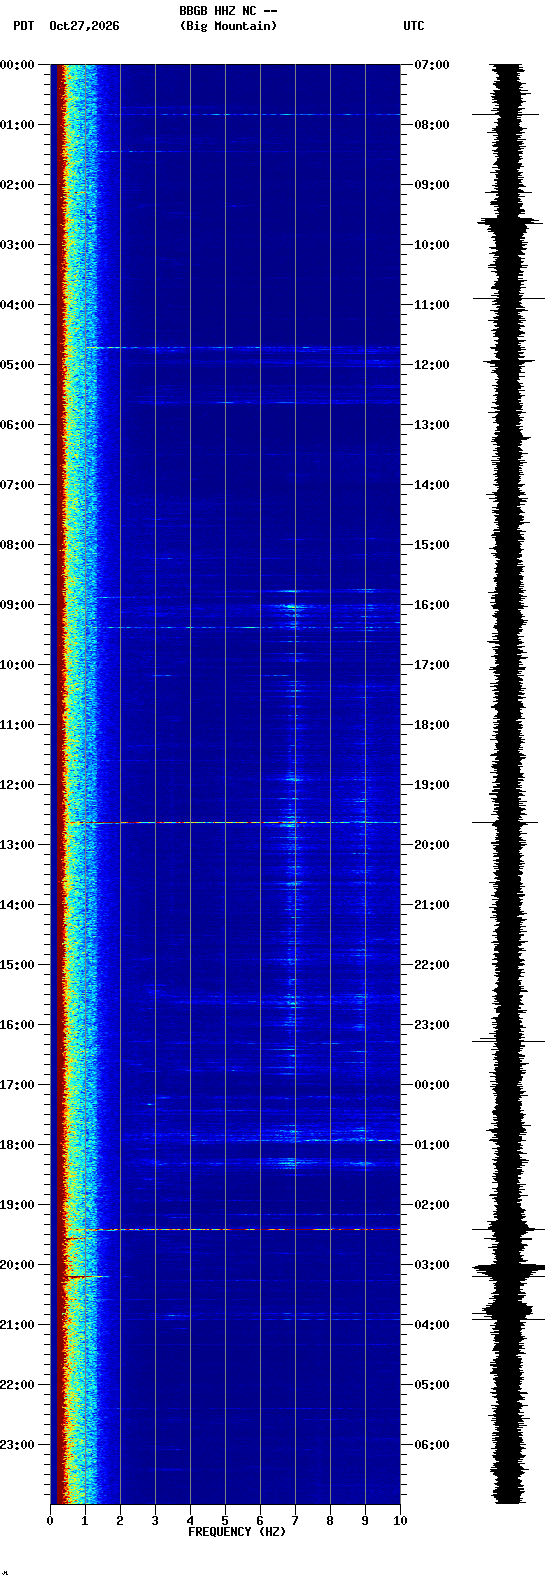
Task: Click the 12:00 PDT time label
Action: (17, 785)
